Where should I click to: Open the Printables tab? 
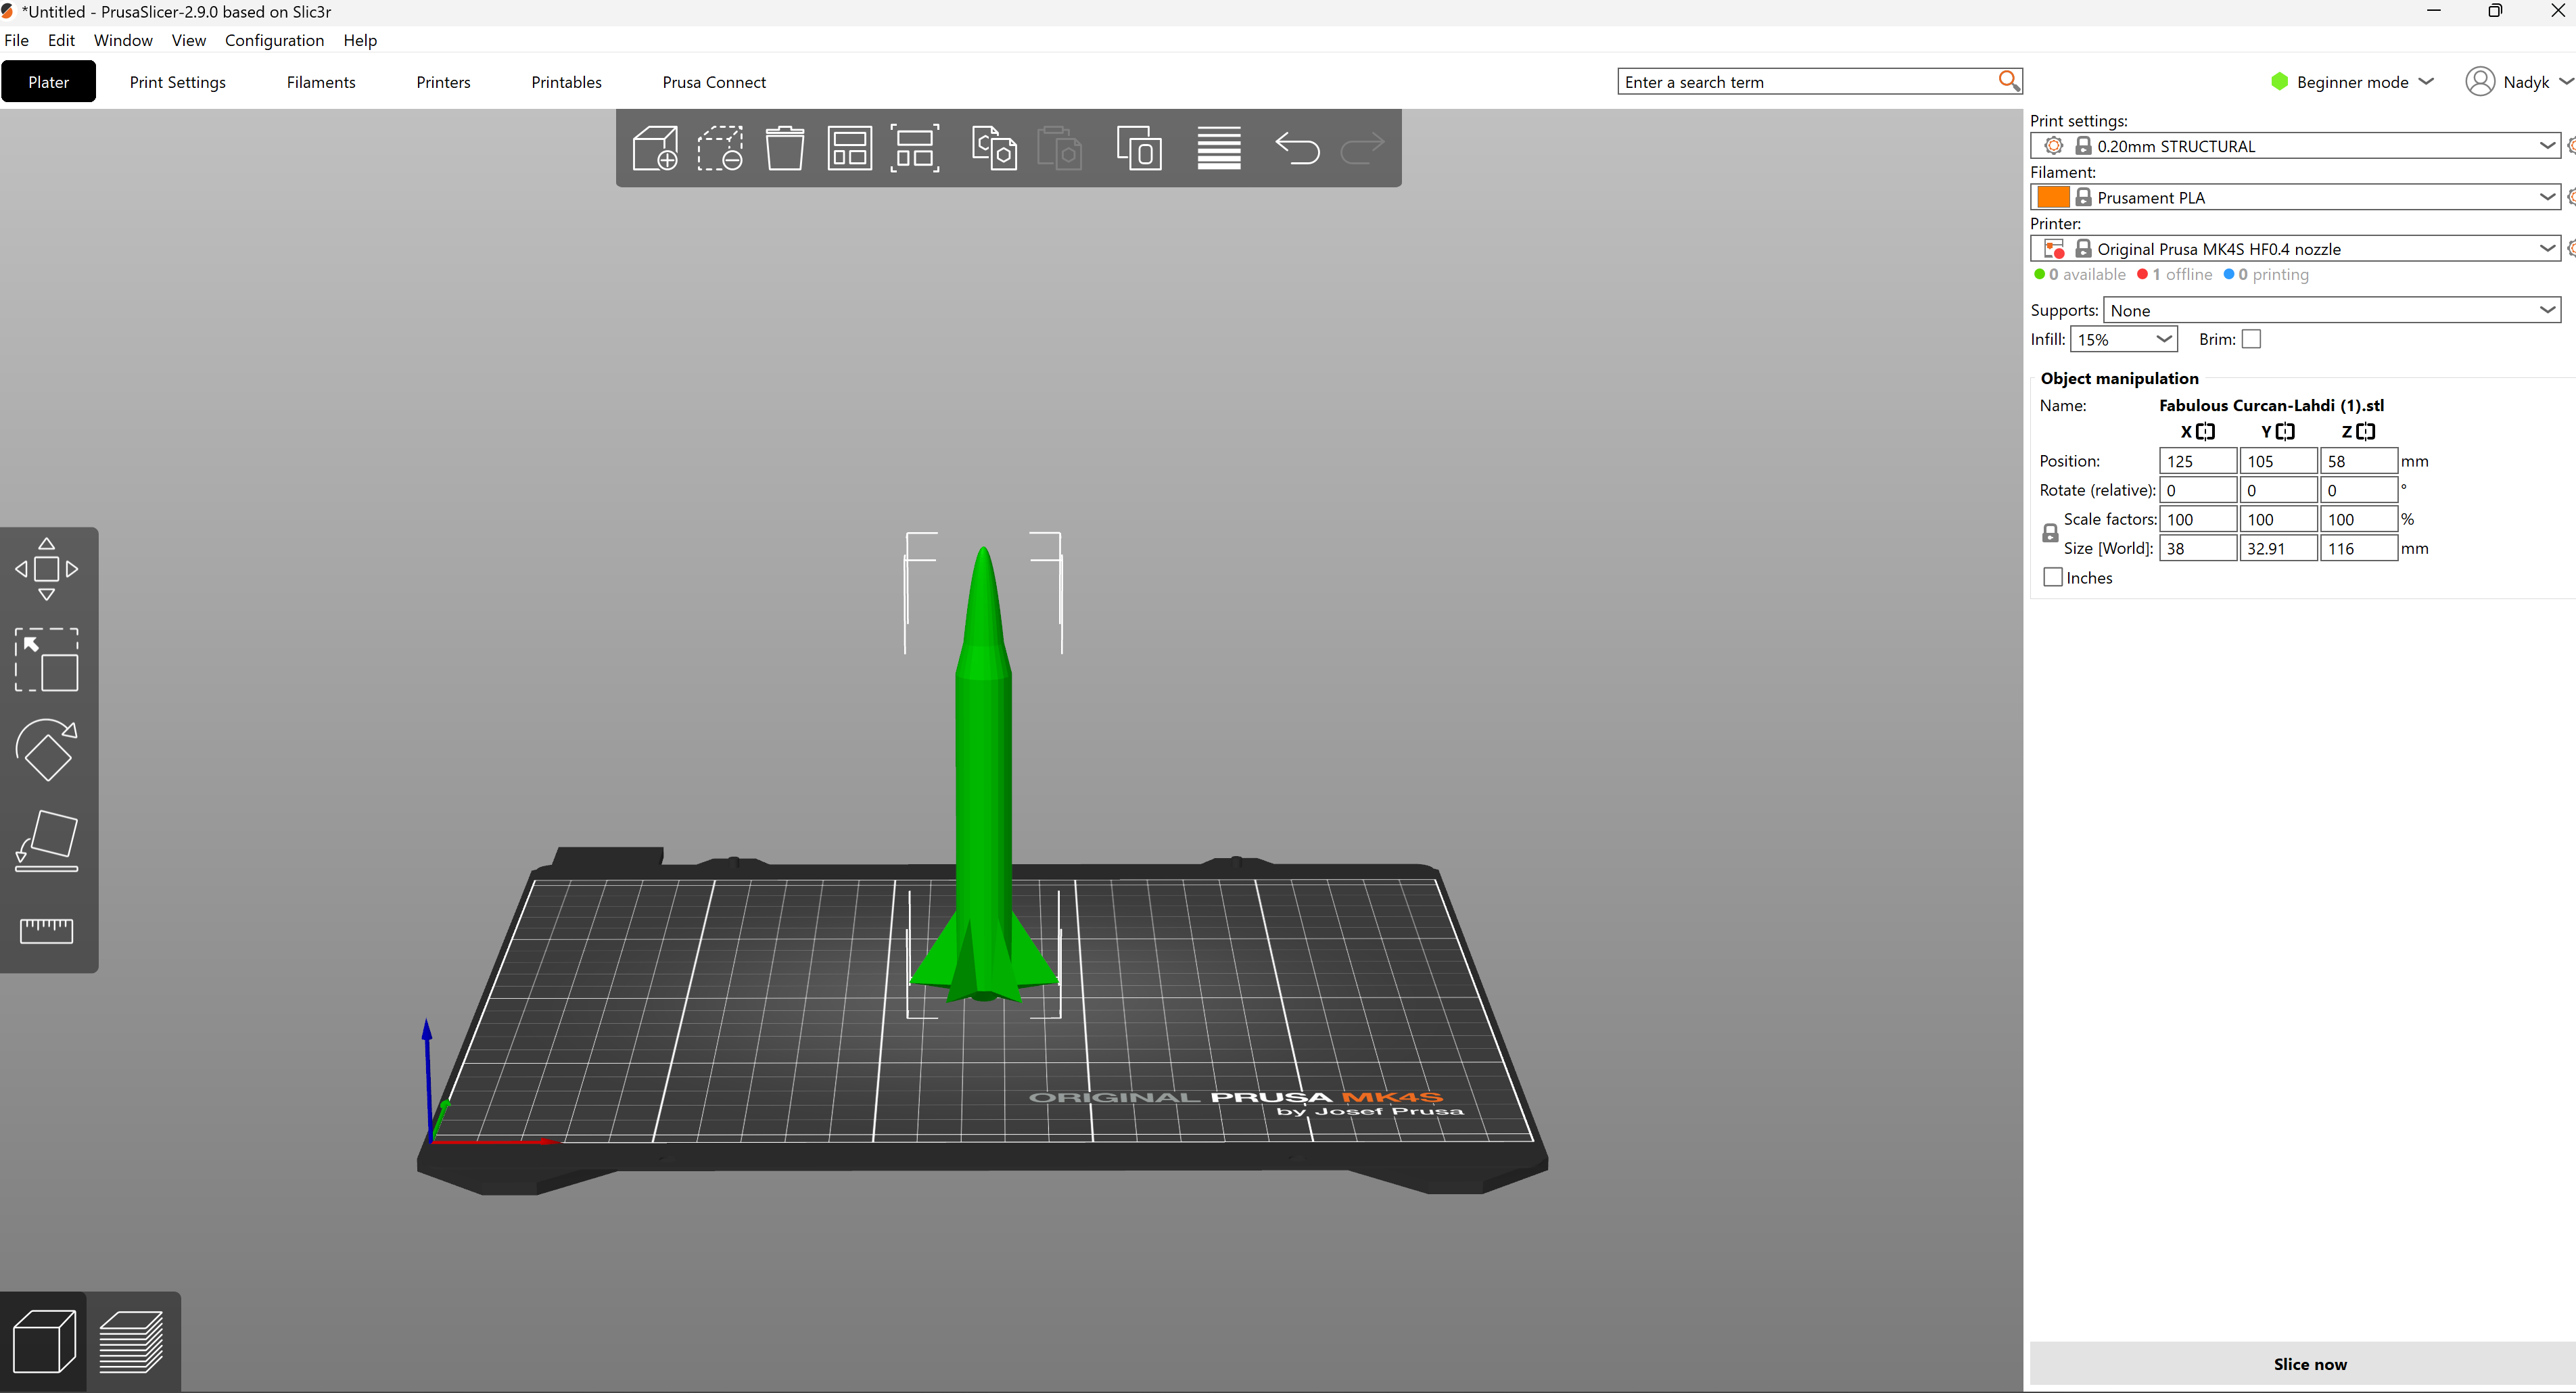[566, 82]
